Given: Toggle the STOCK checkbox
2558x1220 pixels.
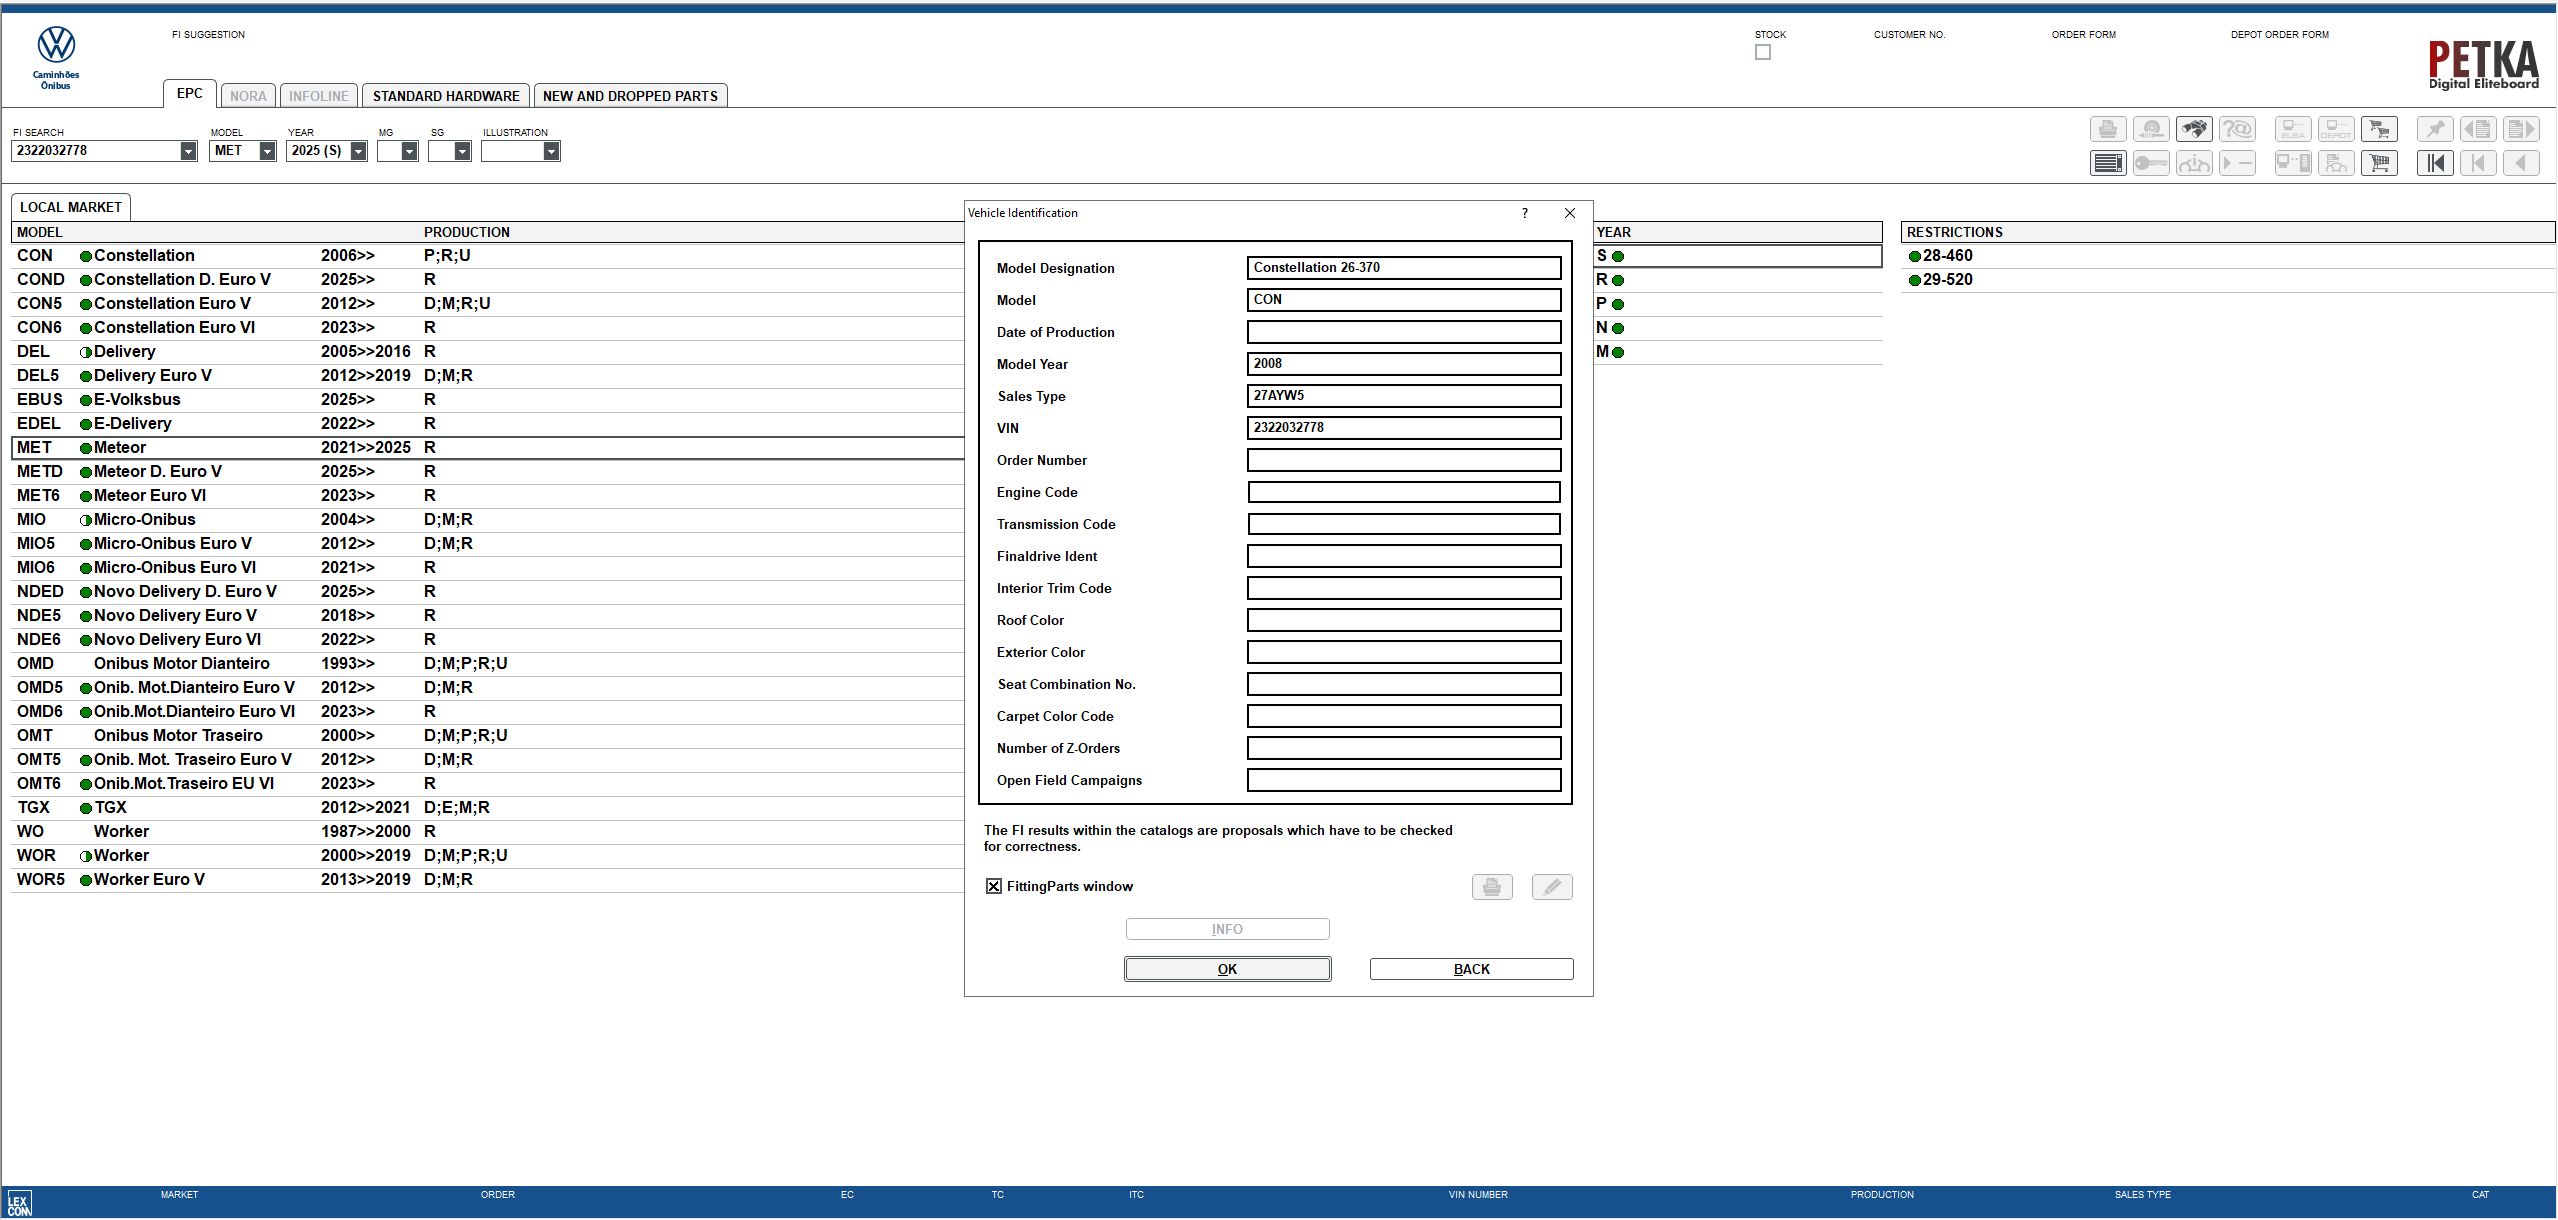Looking at the screenshot, I should (x=1763, y=52).
